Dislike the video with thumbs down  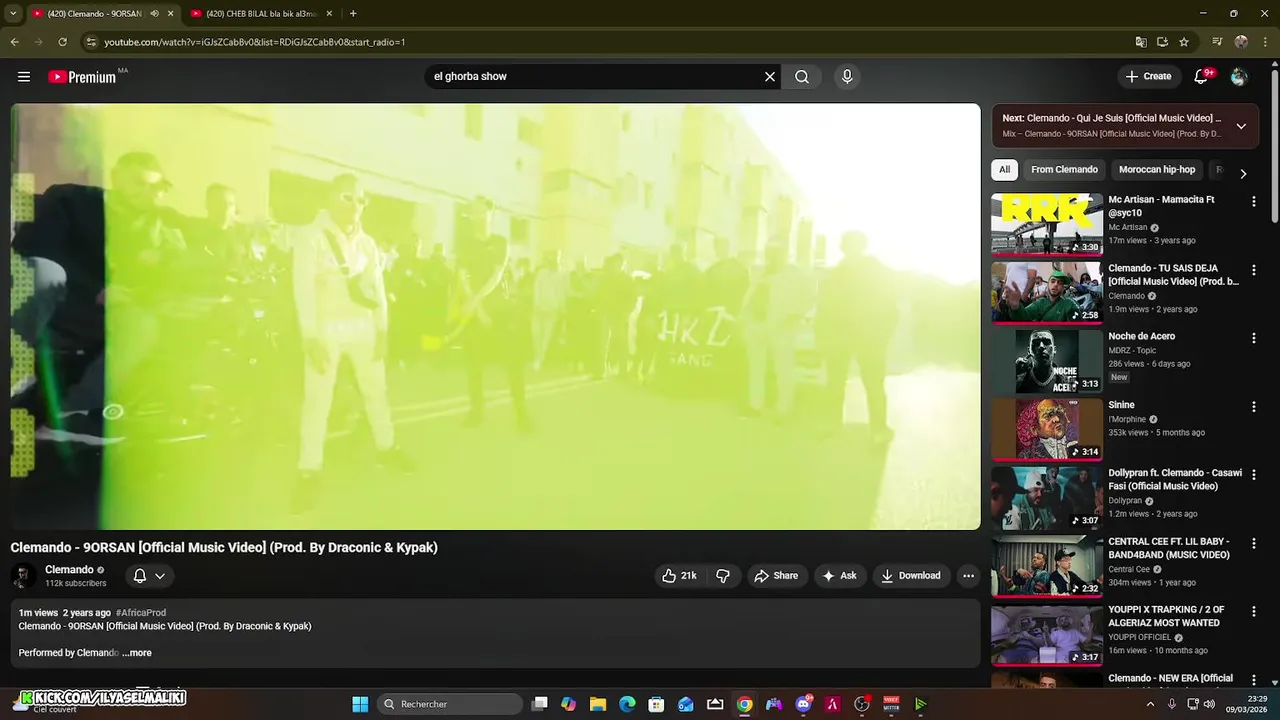[x=722, y=576]
